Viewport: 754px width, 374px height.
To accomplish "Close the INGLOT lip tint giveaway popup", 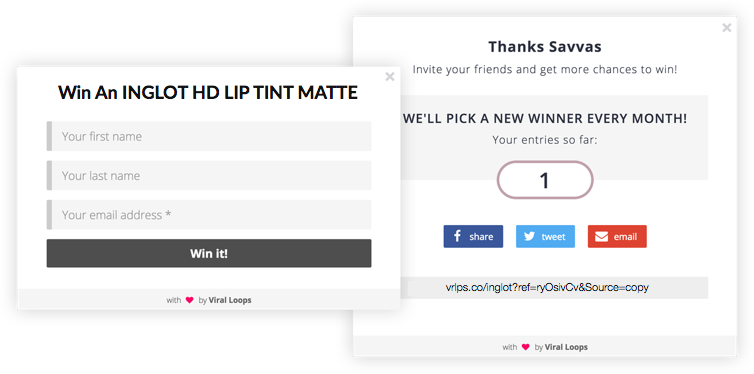I will [390, 76].
